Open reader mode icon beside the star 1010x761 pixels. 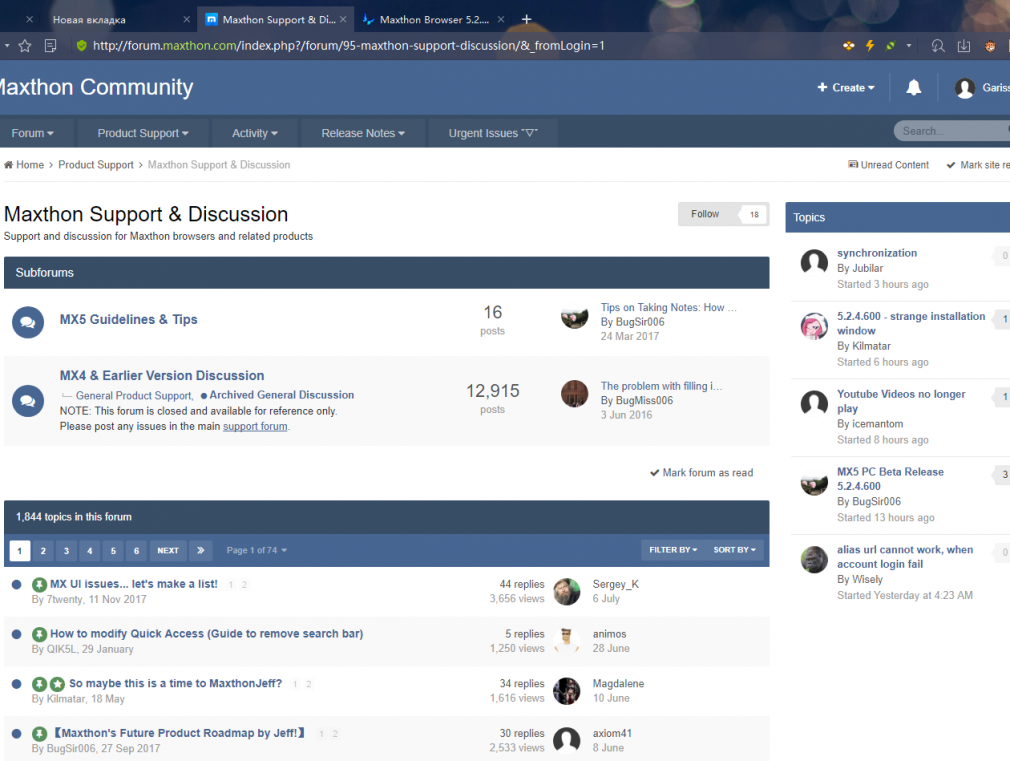(50, 46)
